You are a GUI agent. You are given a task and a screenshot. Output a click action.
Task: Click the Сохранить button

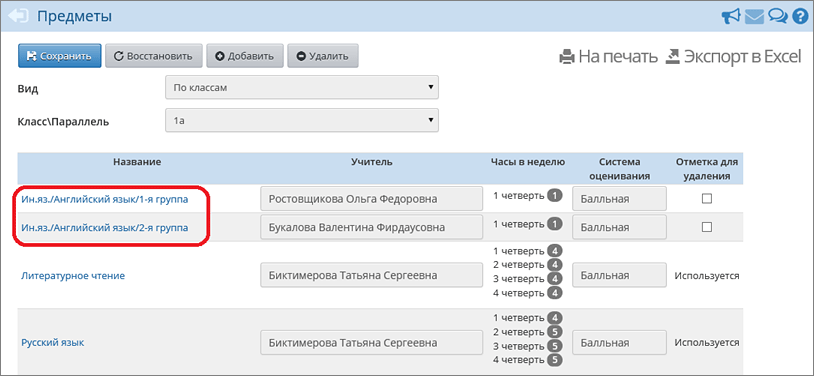point(60,56)
